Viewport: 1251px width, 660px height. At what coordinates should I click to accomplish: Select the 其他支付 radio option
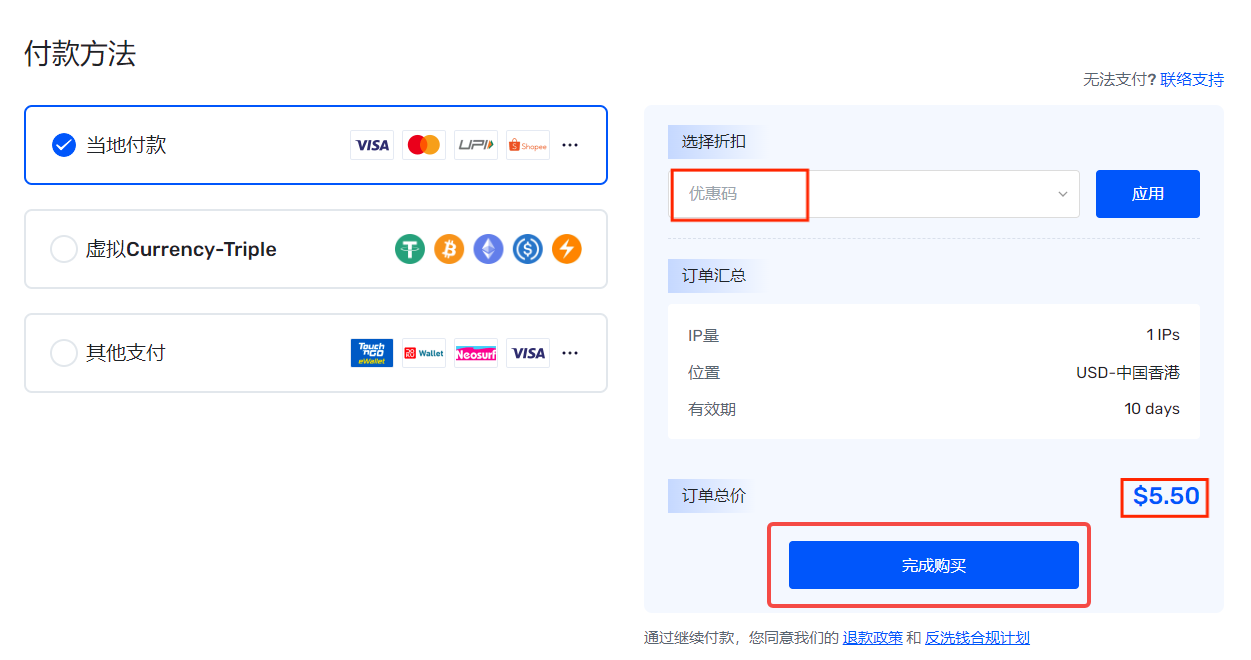pyautogui.click(x=64, y=353)
